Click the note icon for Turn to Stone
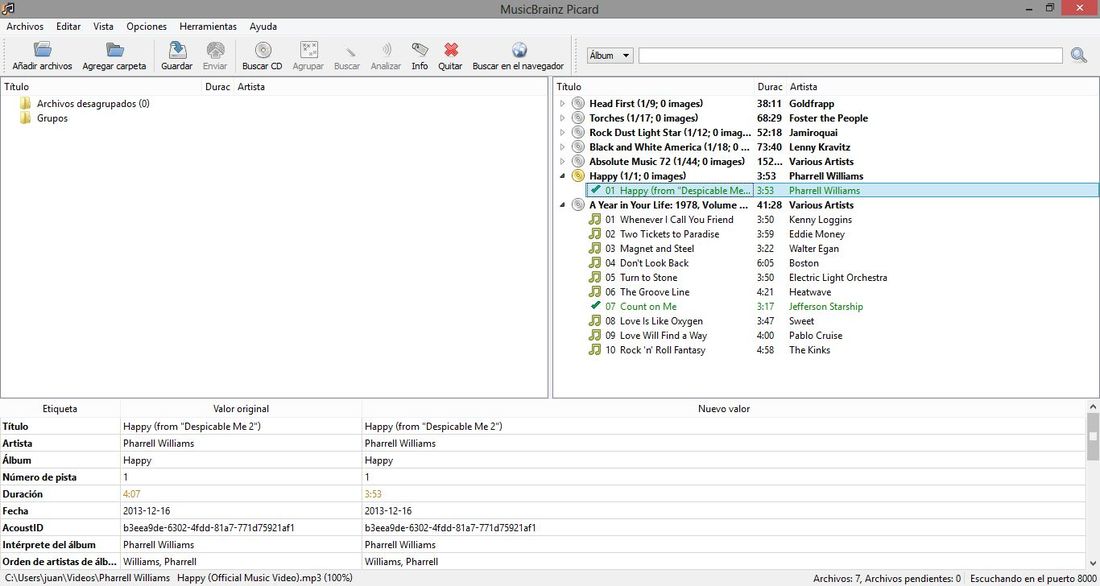Image resolution: width=1100 pixels, height=586 pixels. coord(595,277)
